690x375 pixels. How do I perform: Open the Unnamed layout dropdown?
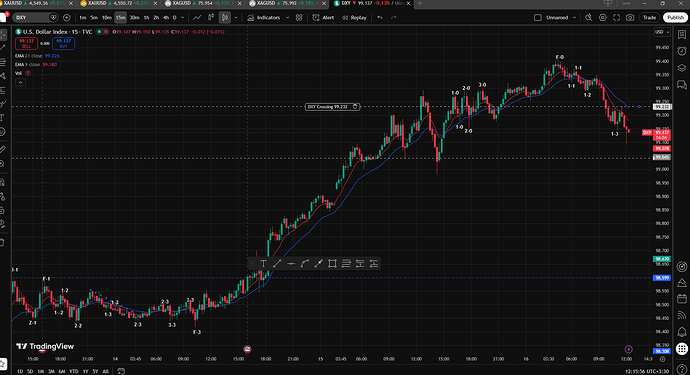pos(574,18)
